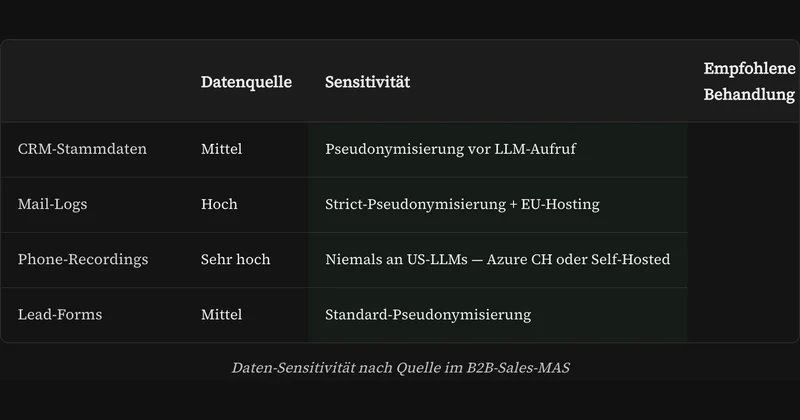Click the table caption Daten-Sensitivität nach Quelle

tap(401, 367)
